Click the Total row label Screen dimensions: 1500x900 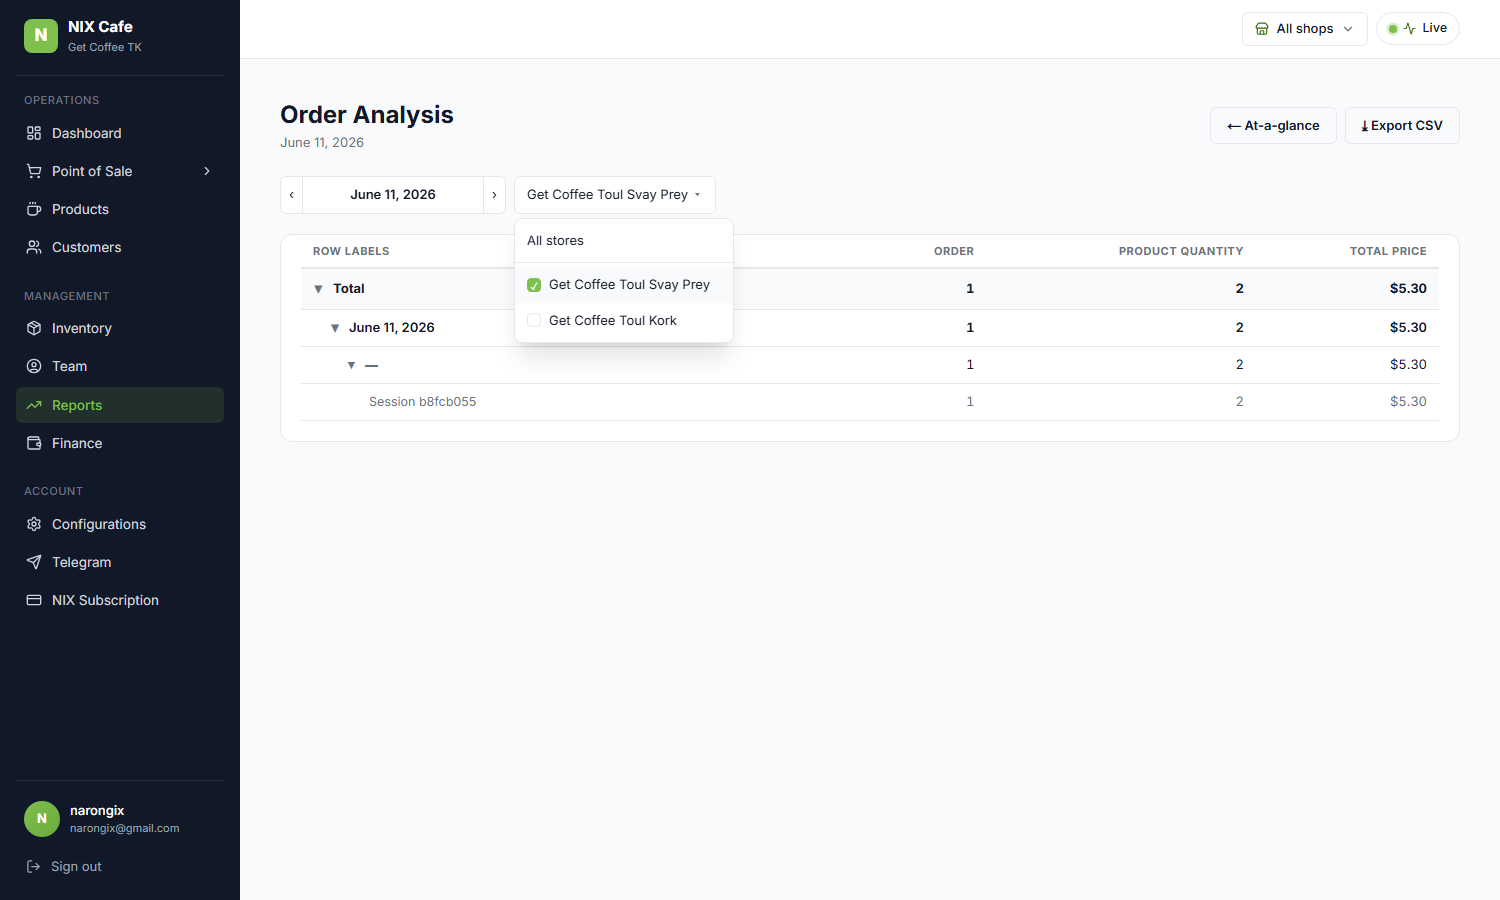[x=349, y=289]
